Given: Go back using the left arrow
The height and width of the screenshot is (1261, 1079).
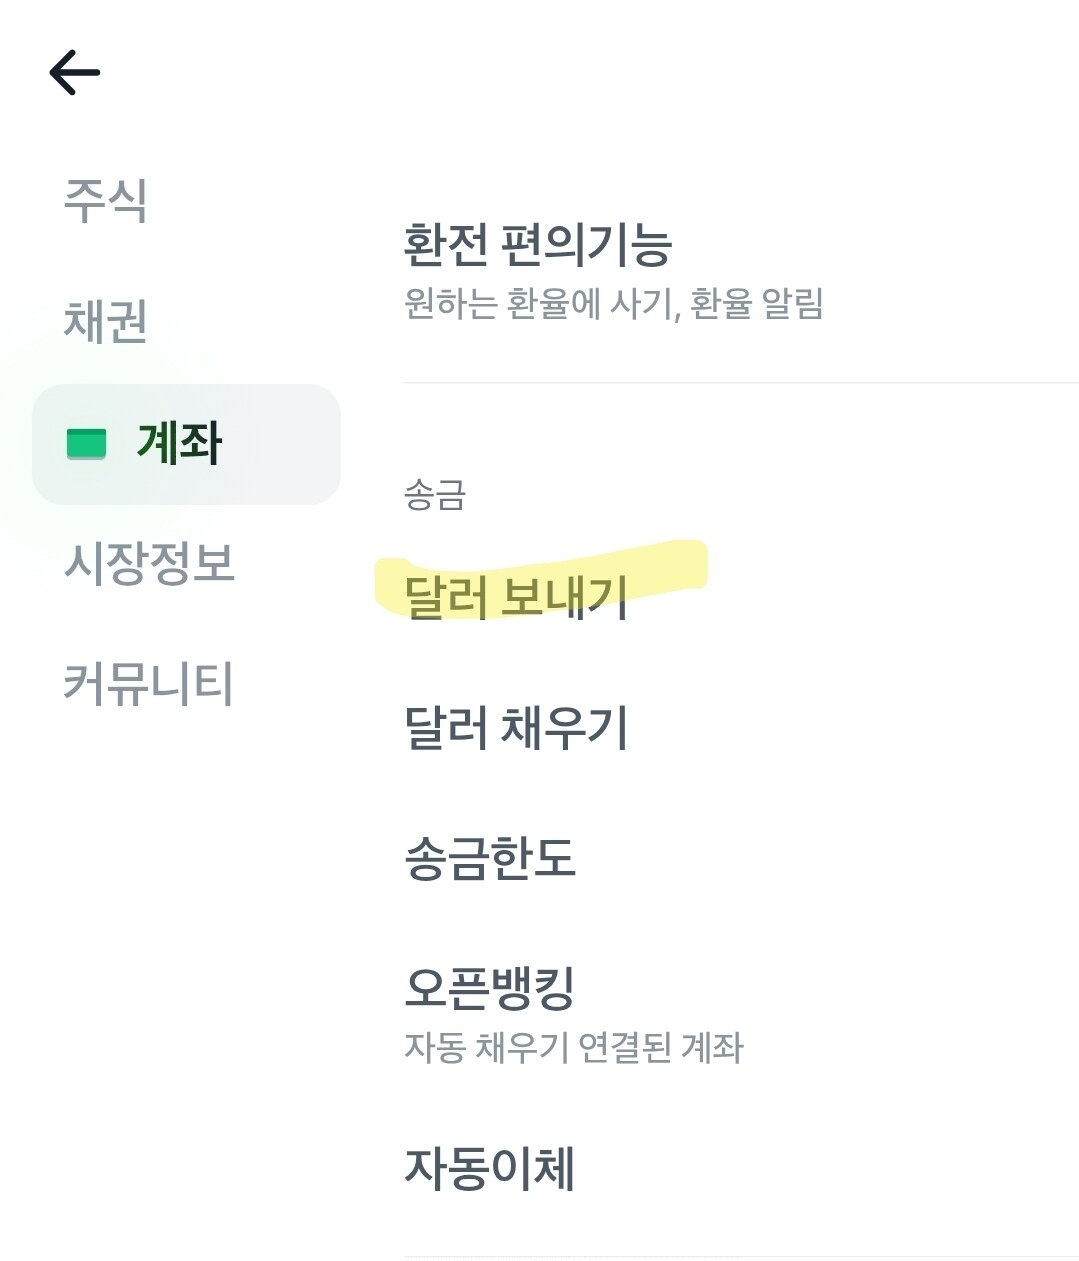Looking at the screenshot, I should pos(75,73).
